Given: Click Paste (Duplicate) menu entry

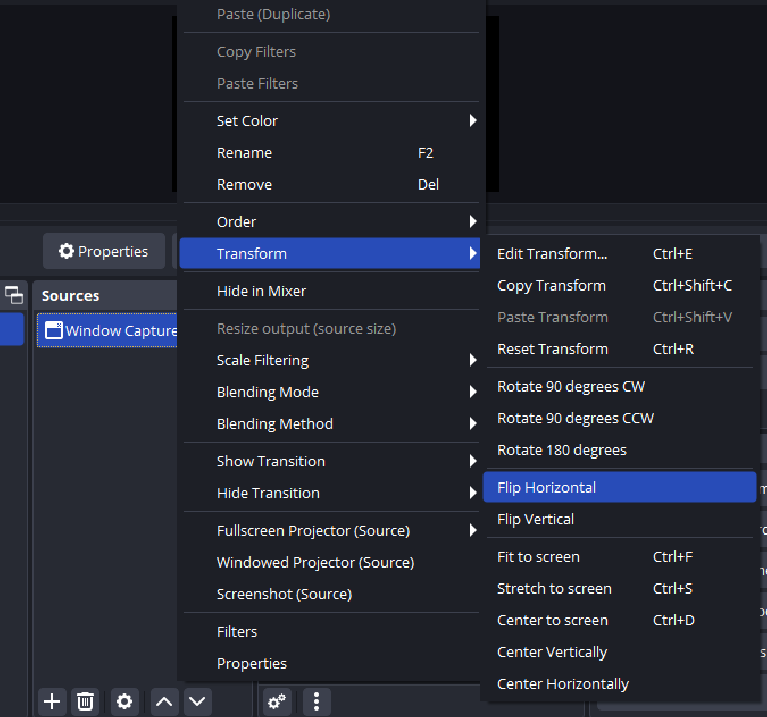Looking at the screenshot, I should click(x=331, y=14).
